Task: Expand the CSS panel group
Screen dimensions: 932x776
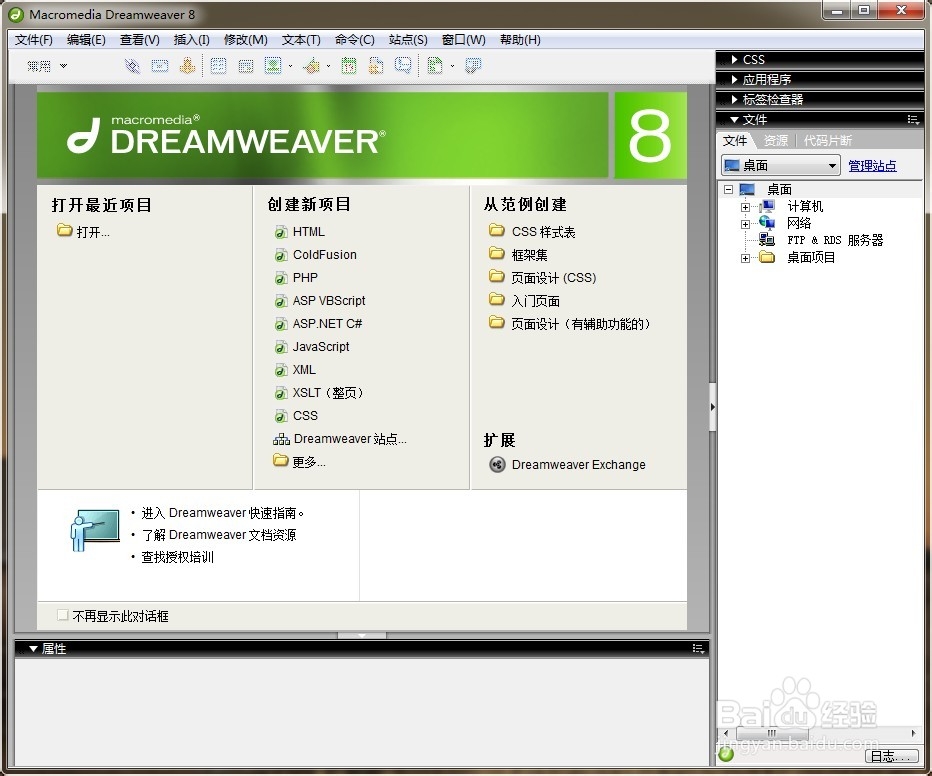Action: click(735, 59)
